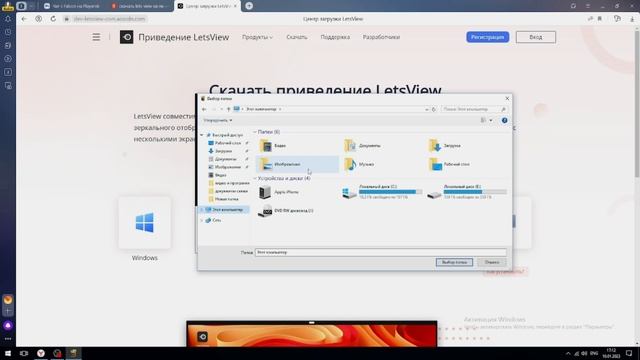This screenshot has width=640, height=360.
Task: Open the Разработчики menu item
Action: click(381, 37)
